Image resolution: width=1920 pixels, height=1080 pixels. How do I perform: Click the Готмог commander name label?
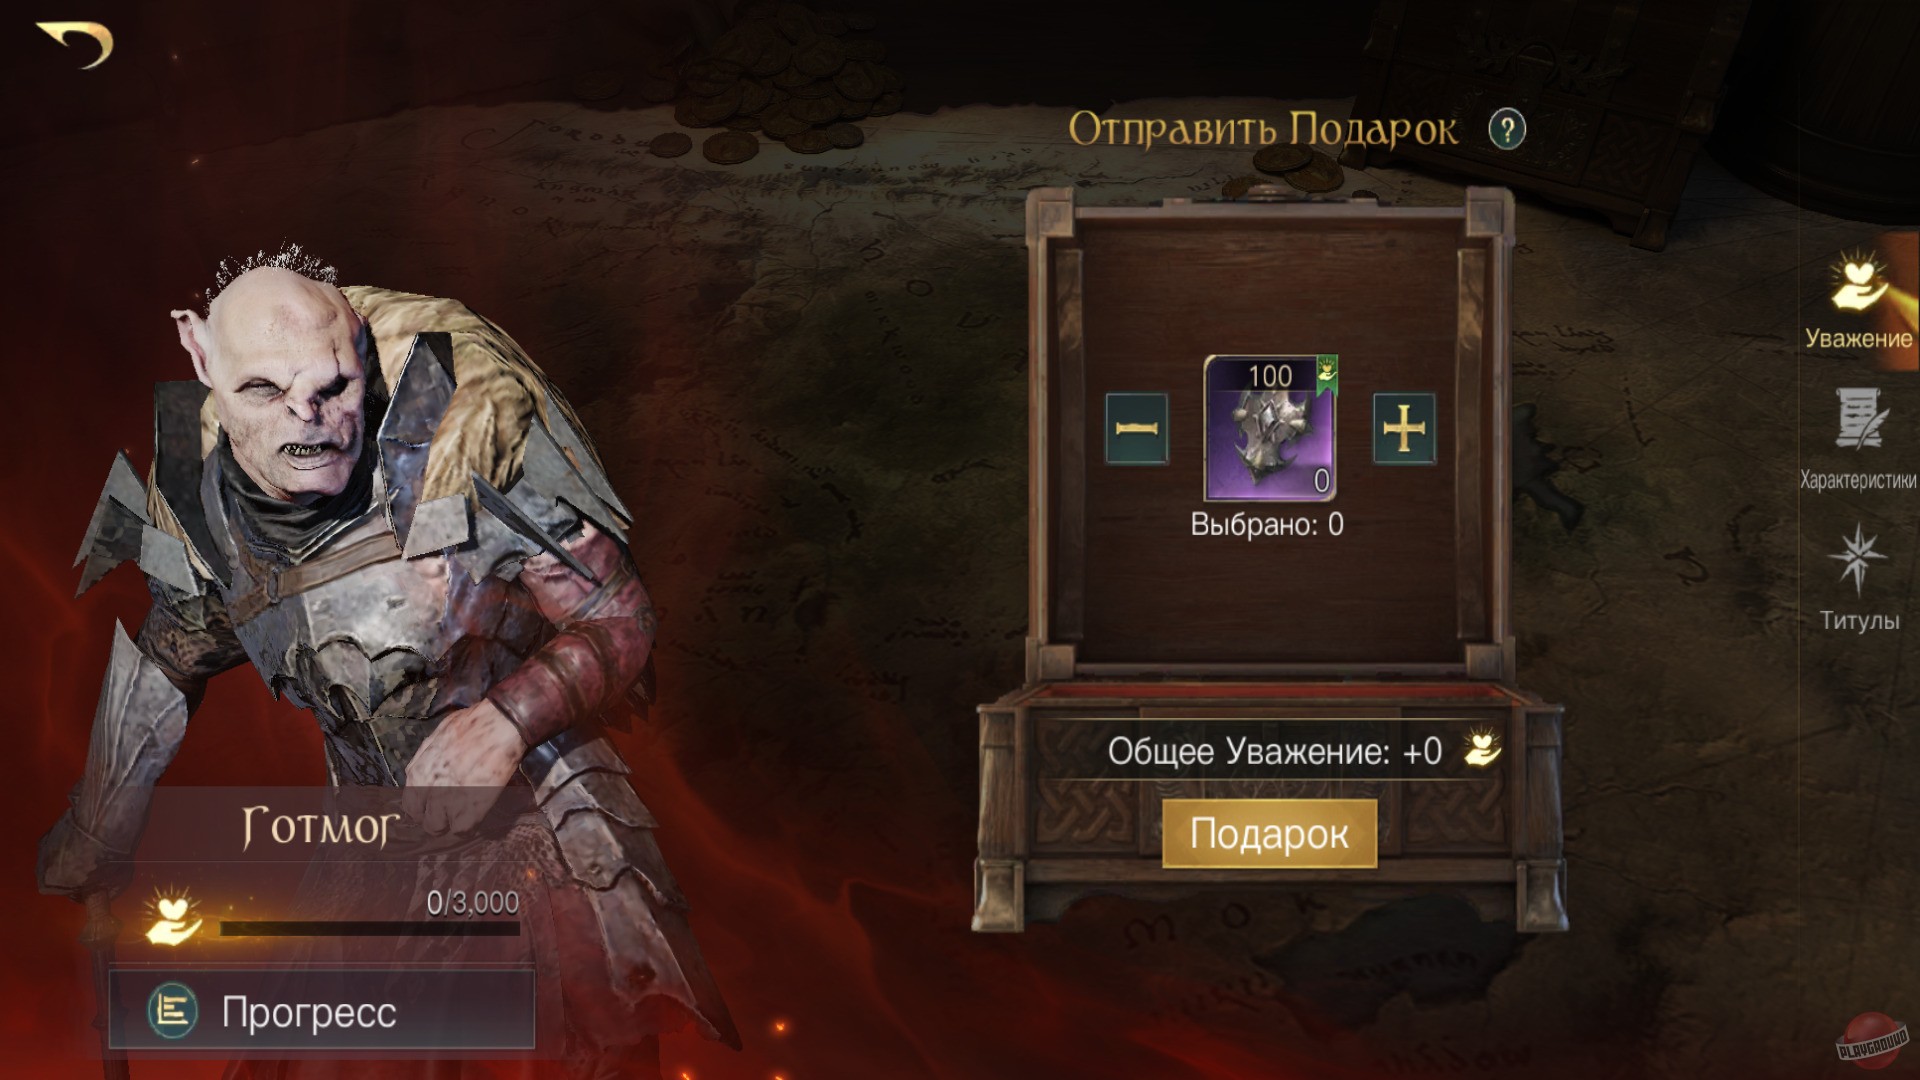tap(320, 827)
